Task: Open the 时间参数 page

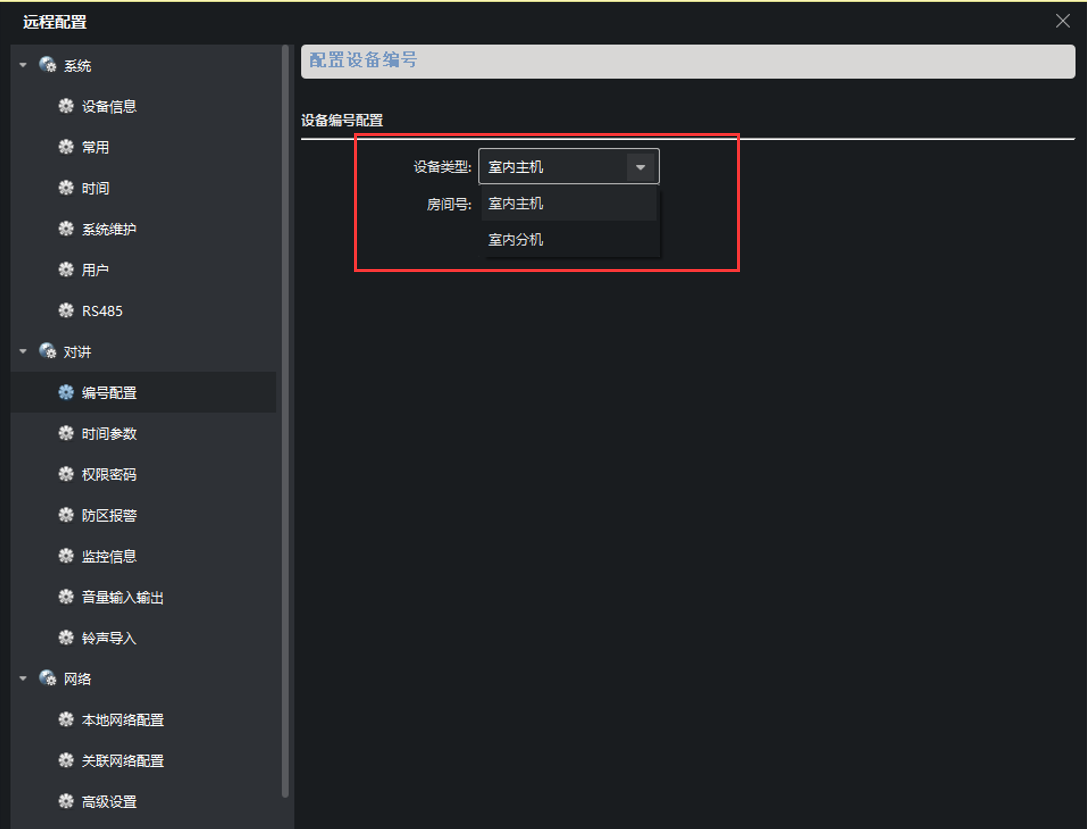Action: tap(109, 433)
